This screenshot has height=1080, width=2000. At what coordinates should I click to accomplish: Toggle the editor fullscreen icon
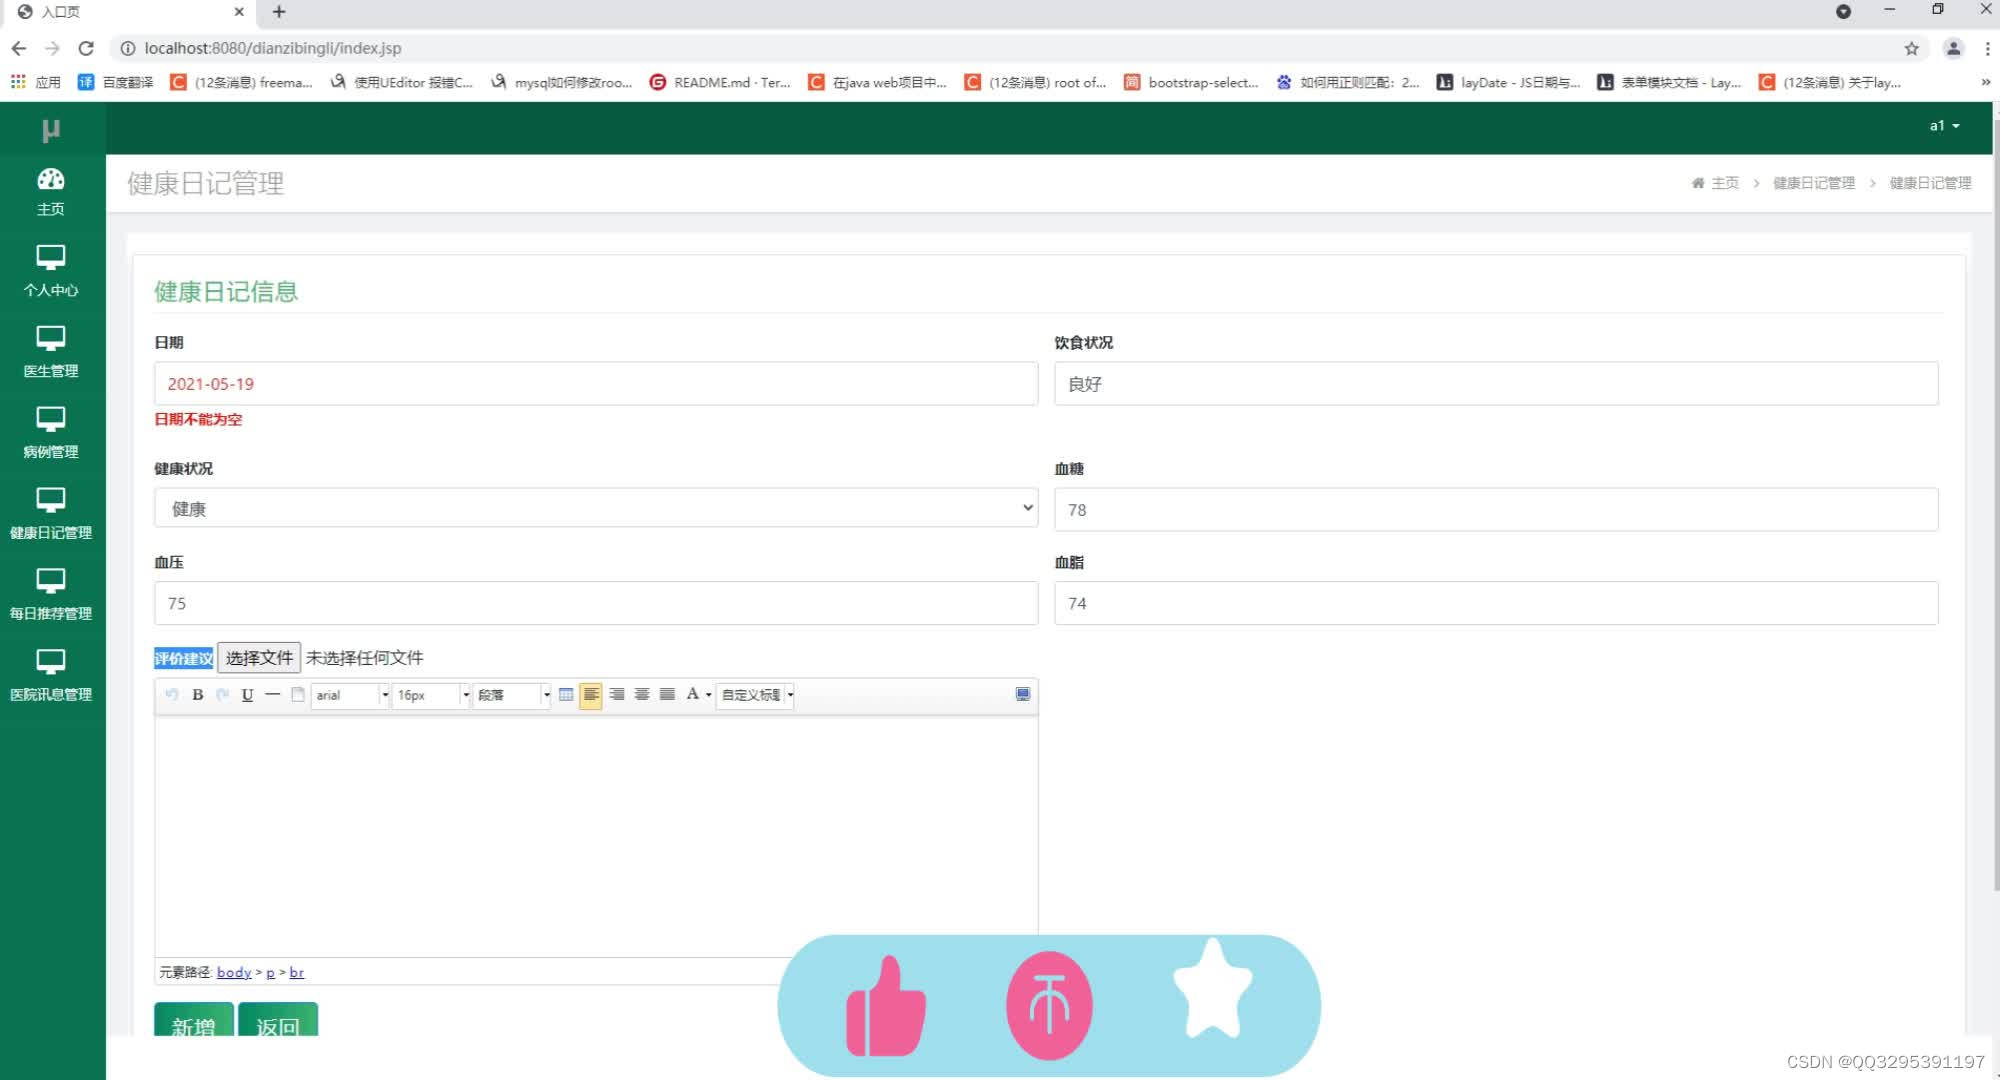[x=1022, y=694]
